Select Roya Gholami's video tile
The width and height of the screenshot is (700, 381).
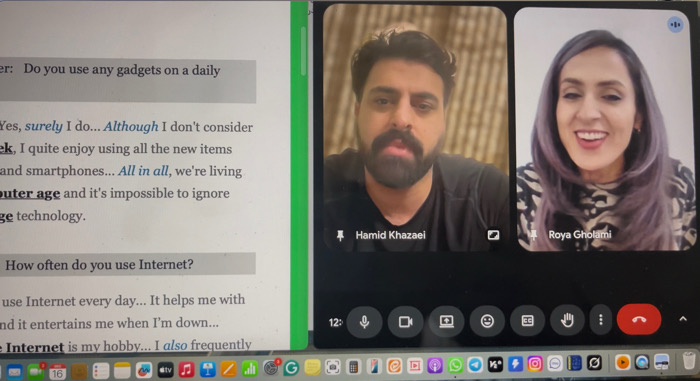coord(604,129)
